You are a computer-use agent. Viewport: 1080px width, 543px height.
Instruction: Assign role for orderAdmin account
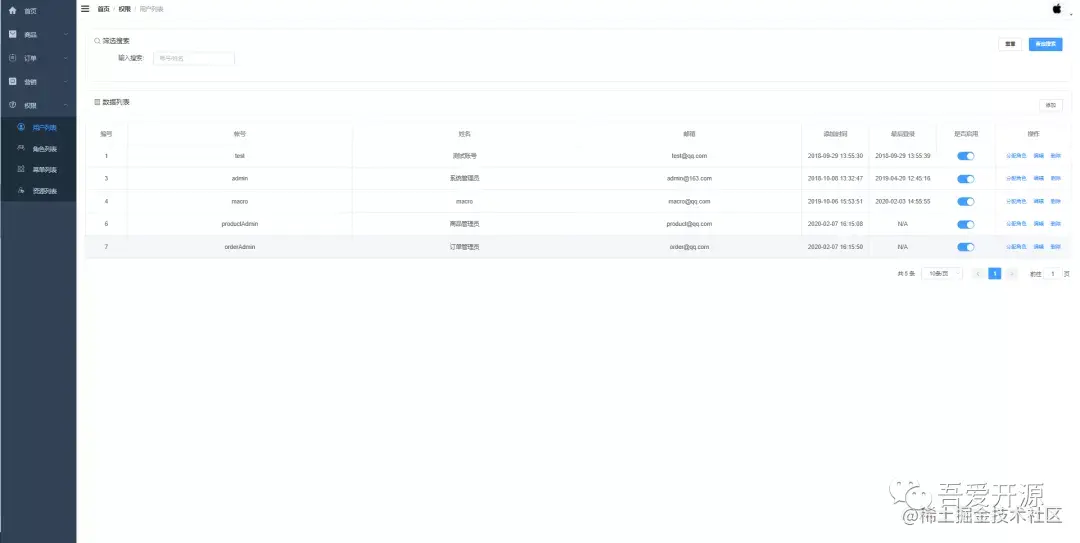coord(1016,247)
